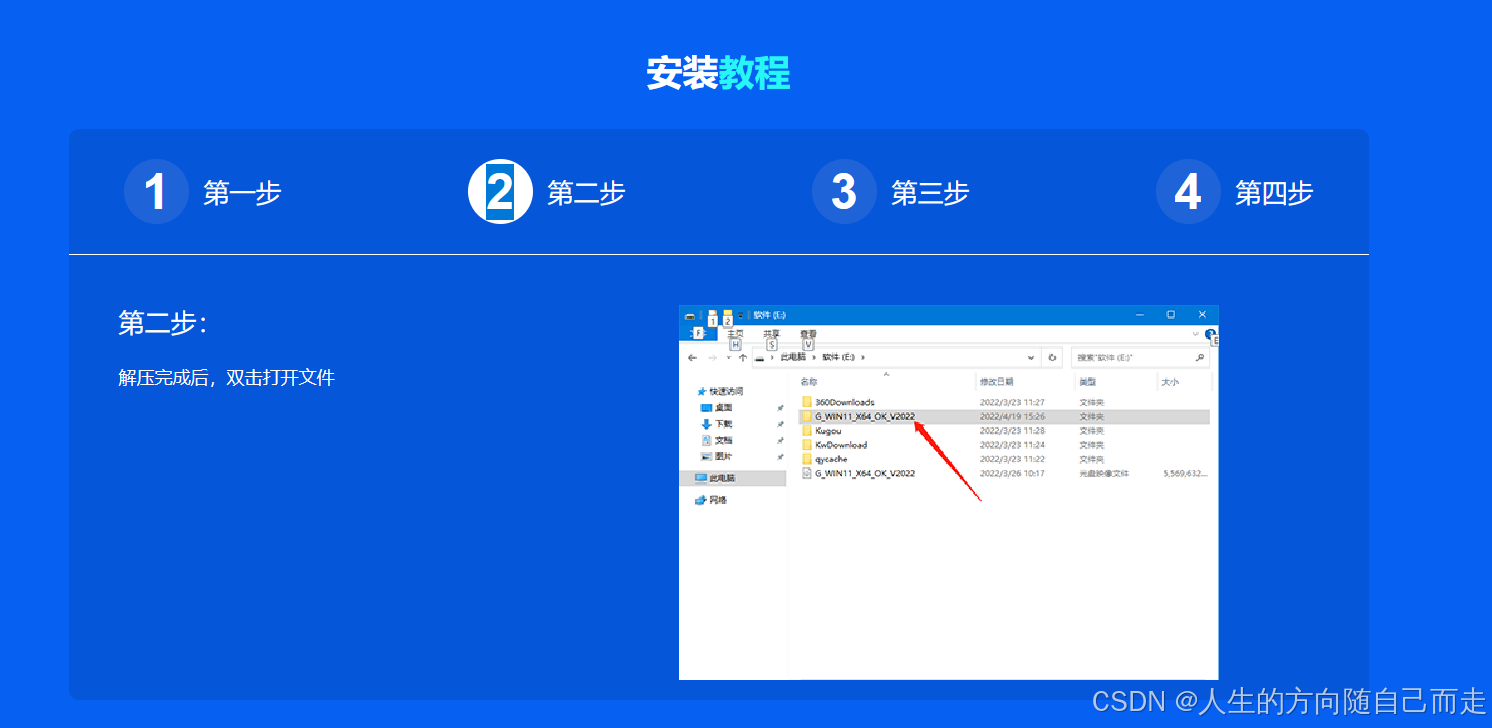Click the star icon beside 快速访问
Viewport: 1492px width, 728px height.
(x=702, y=391)
